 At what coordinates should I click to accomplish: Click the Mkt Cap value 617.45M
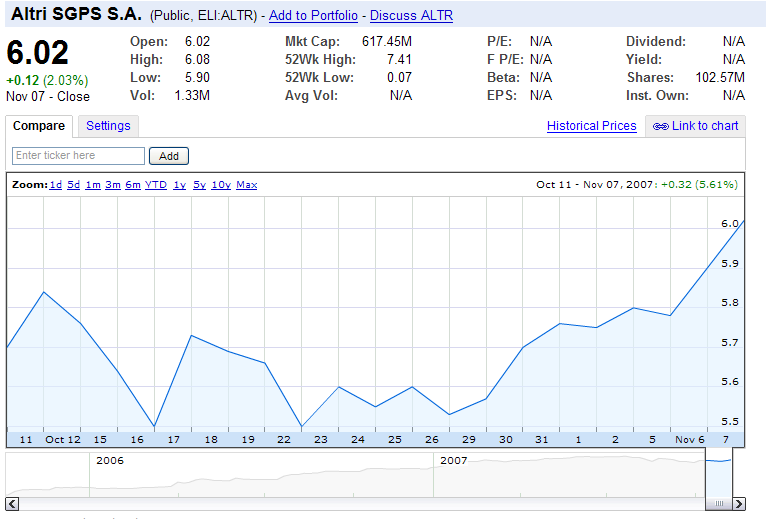(x=387, y=42)
